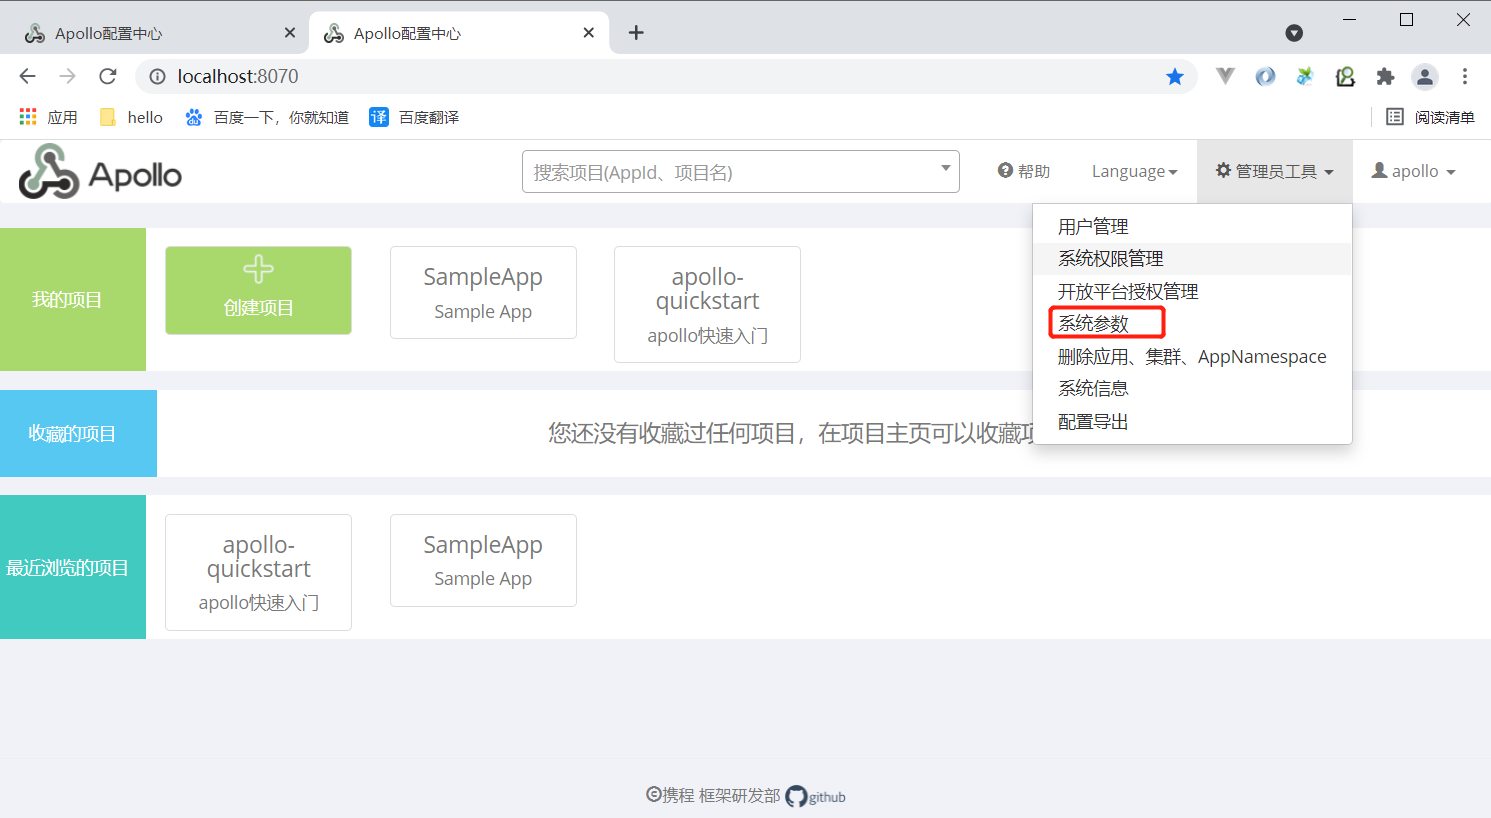The height and width of the screenshot is (818, 1491).
Task: Click the tab search dropdown circle icon
Action: pos(1294,33)
